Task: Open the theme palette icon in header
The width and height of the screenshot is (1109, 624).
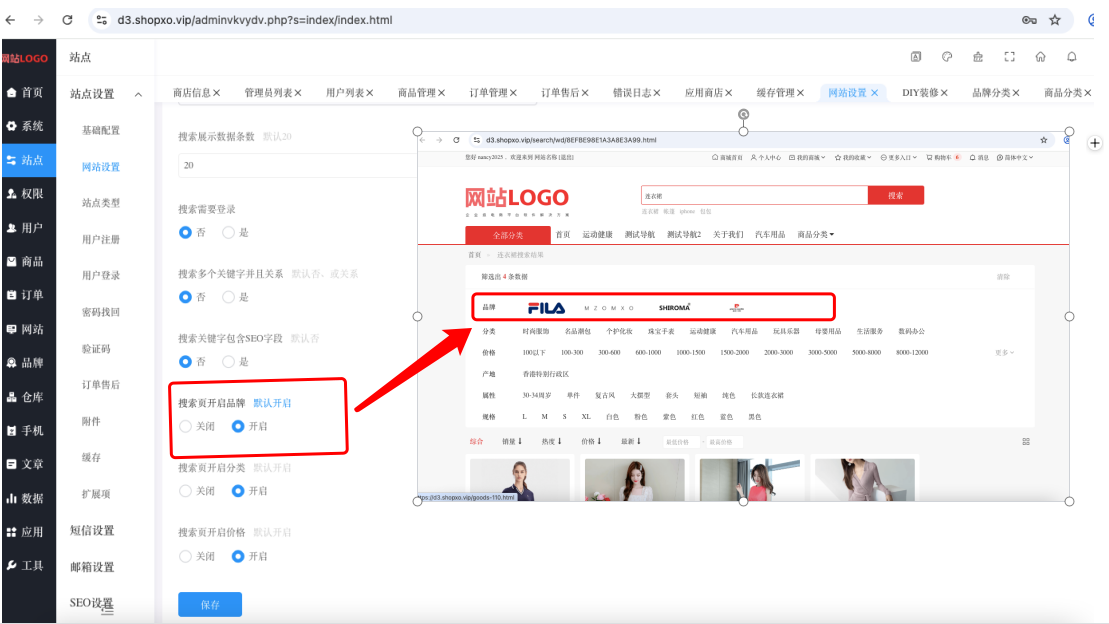Action: [947, 57]
